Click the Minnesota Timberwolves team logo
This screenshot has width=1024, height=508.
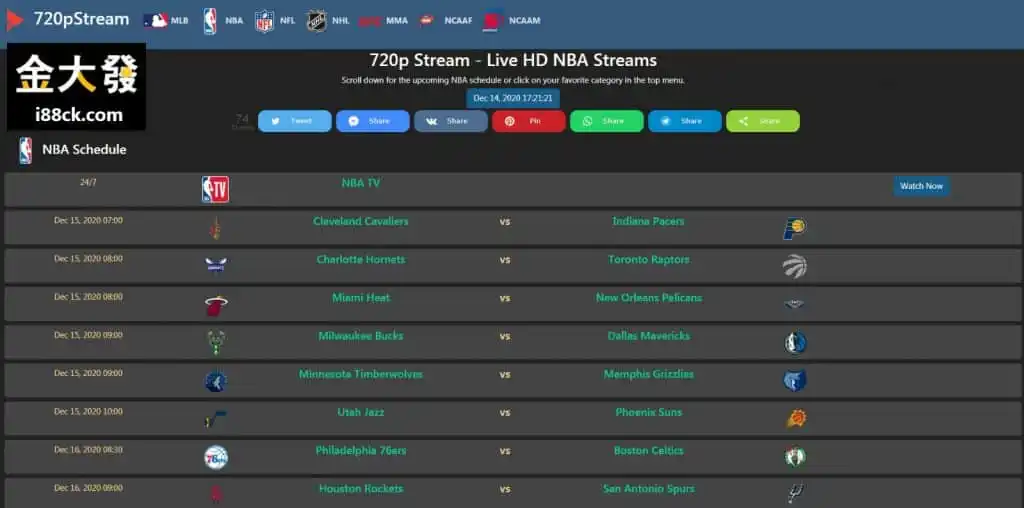[216, 381]
